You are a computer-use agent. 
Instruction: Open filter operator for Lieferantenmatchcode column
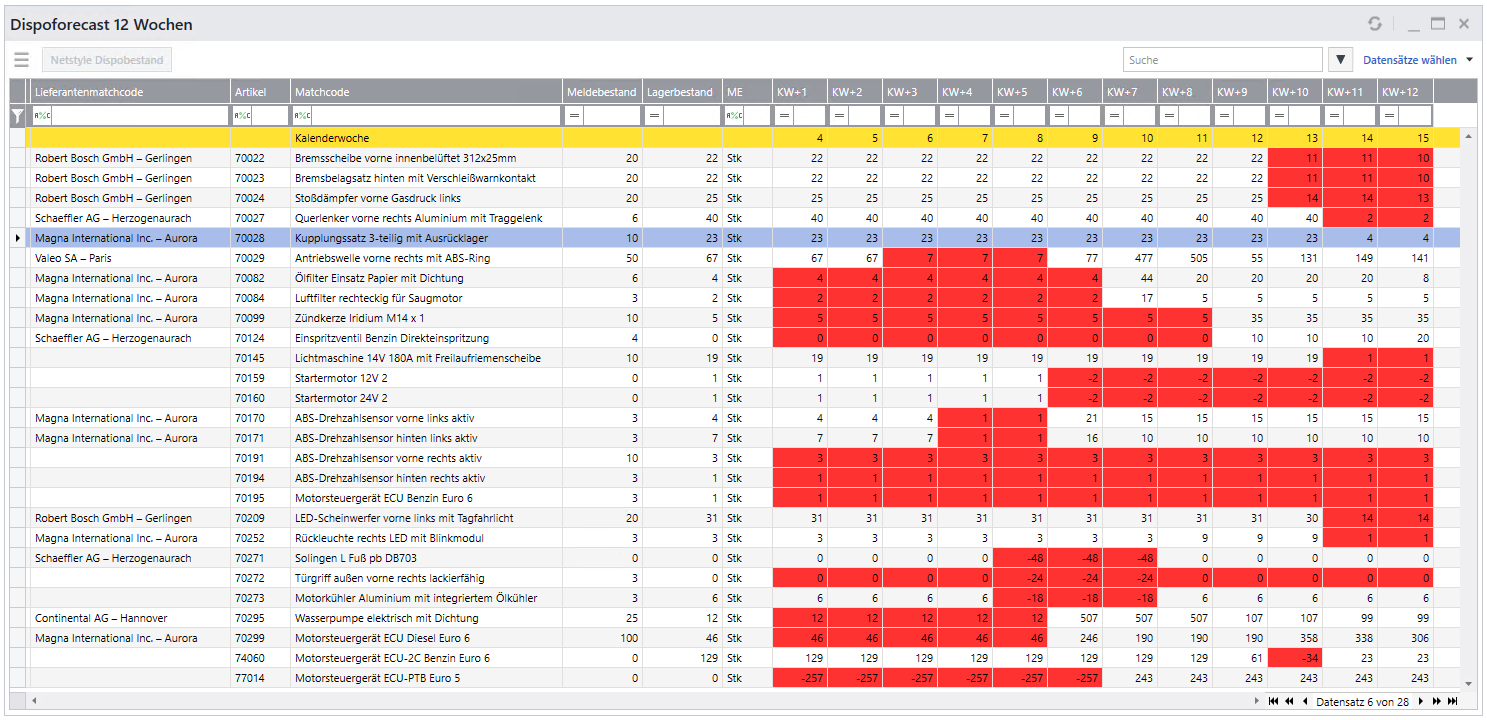coord(43,116)
